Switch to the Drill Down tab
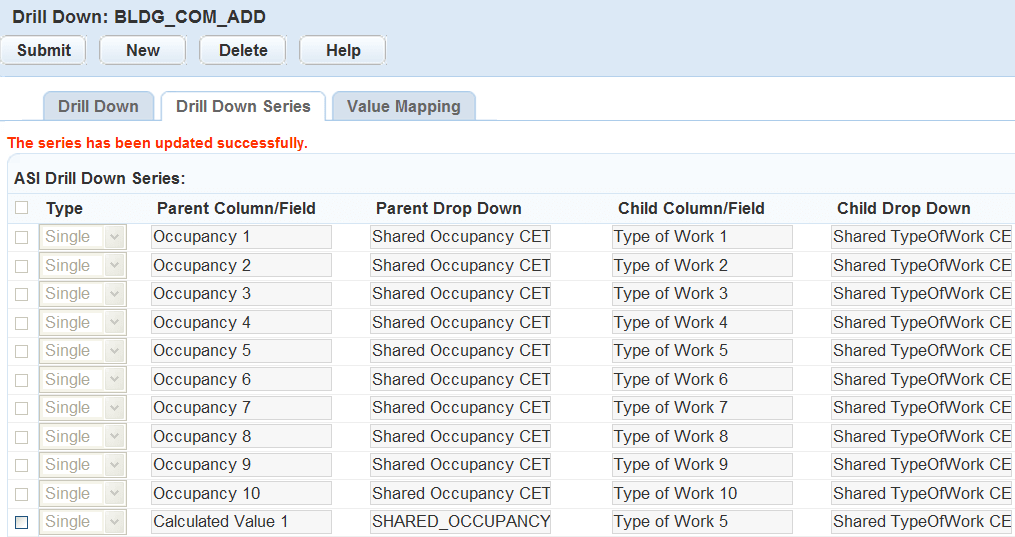This screenshot has height=537, width=1015. point(98,106)
